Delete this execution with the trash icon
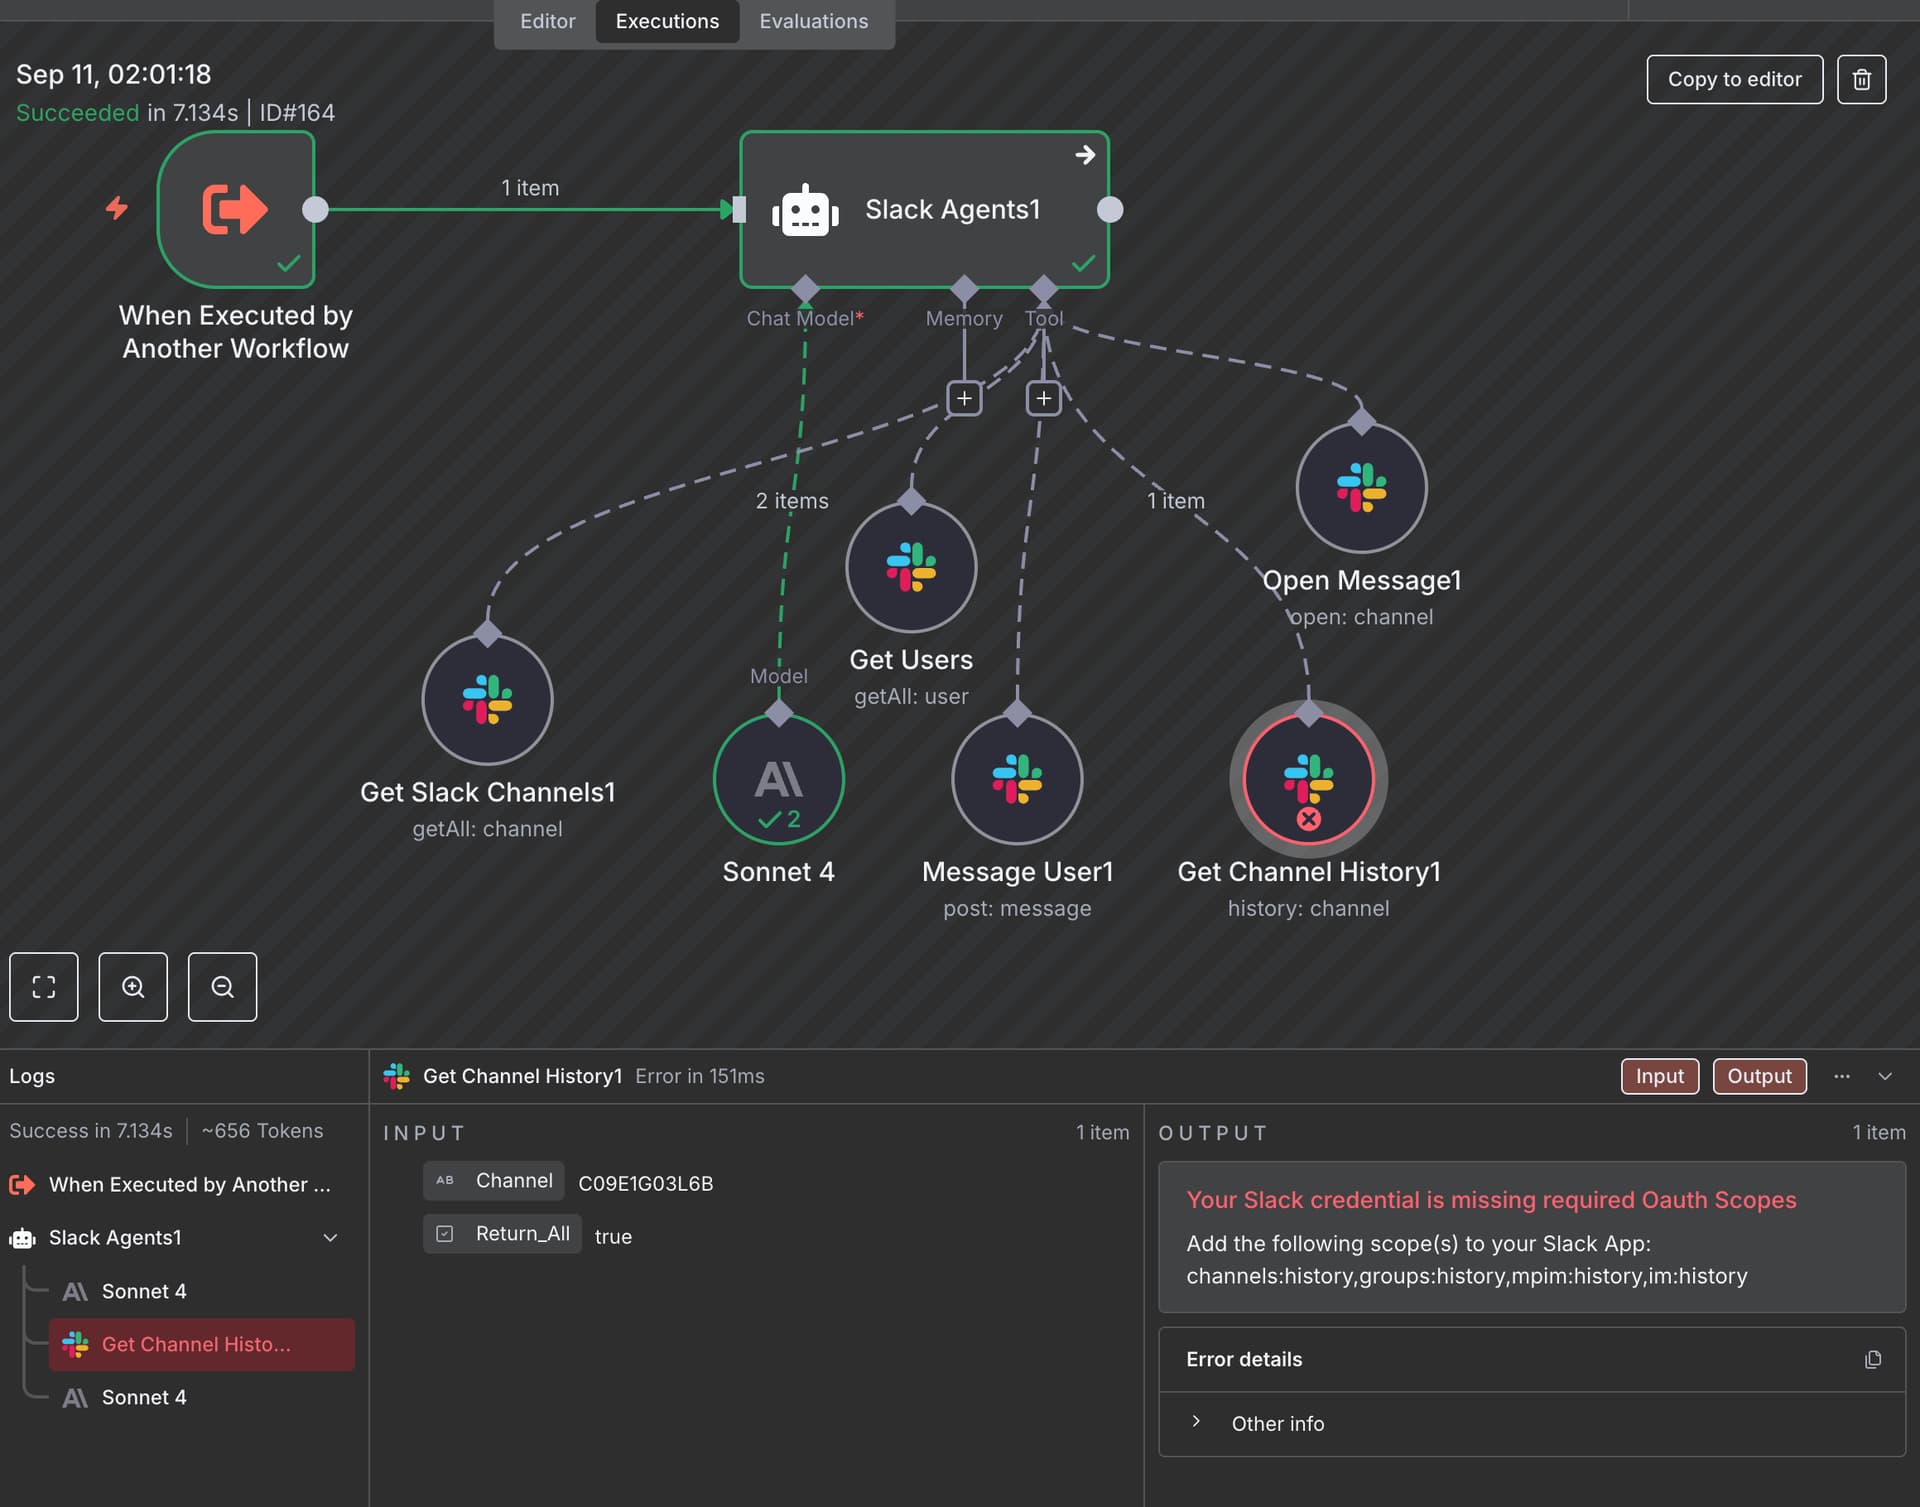 click(1861, 79)
